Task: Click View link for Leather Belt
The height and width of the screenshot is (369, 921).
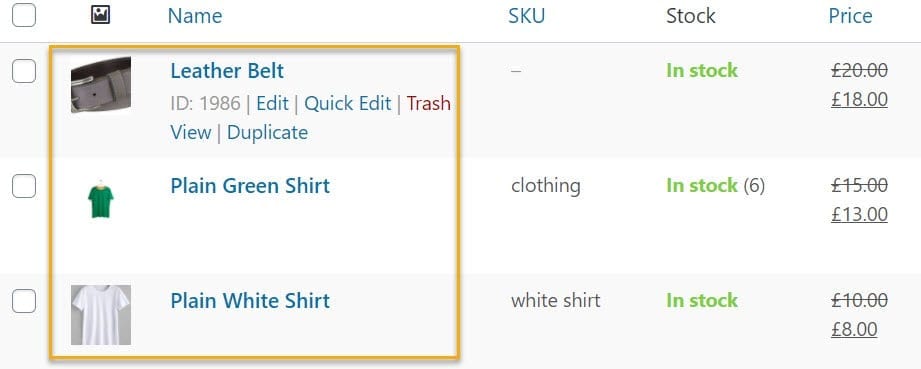Action: 191,132
